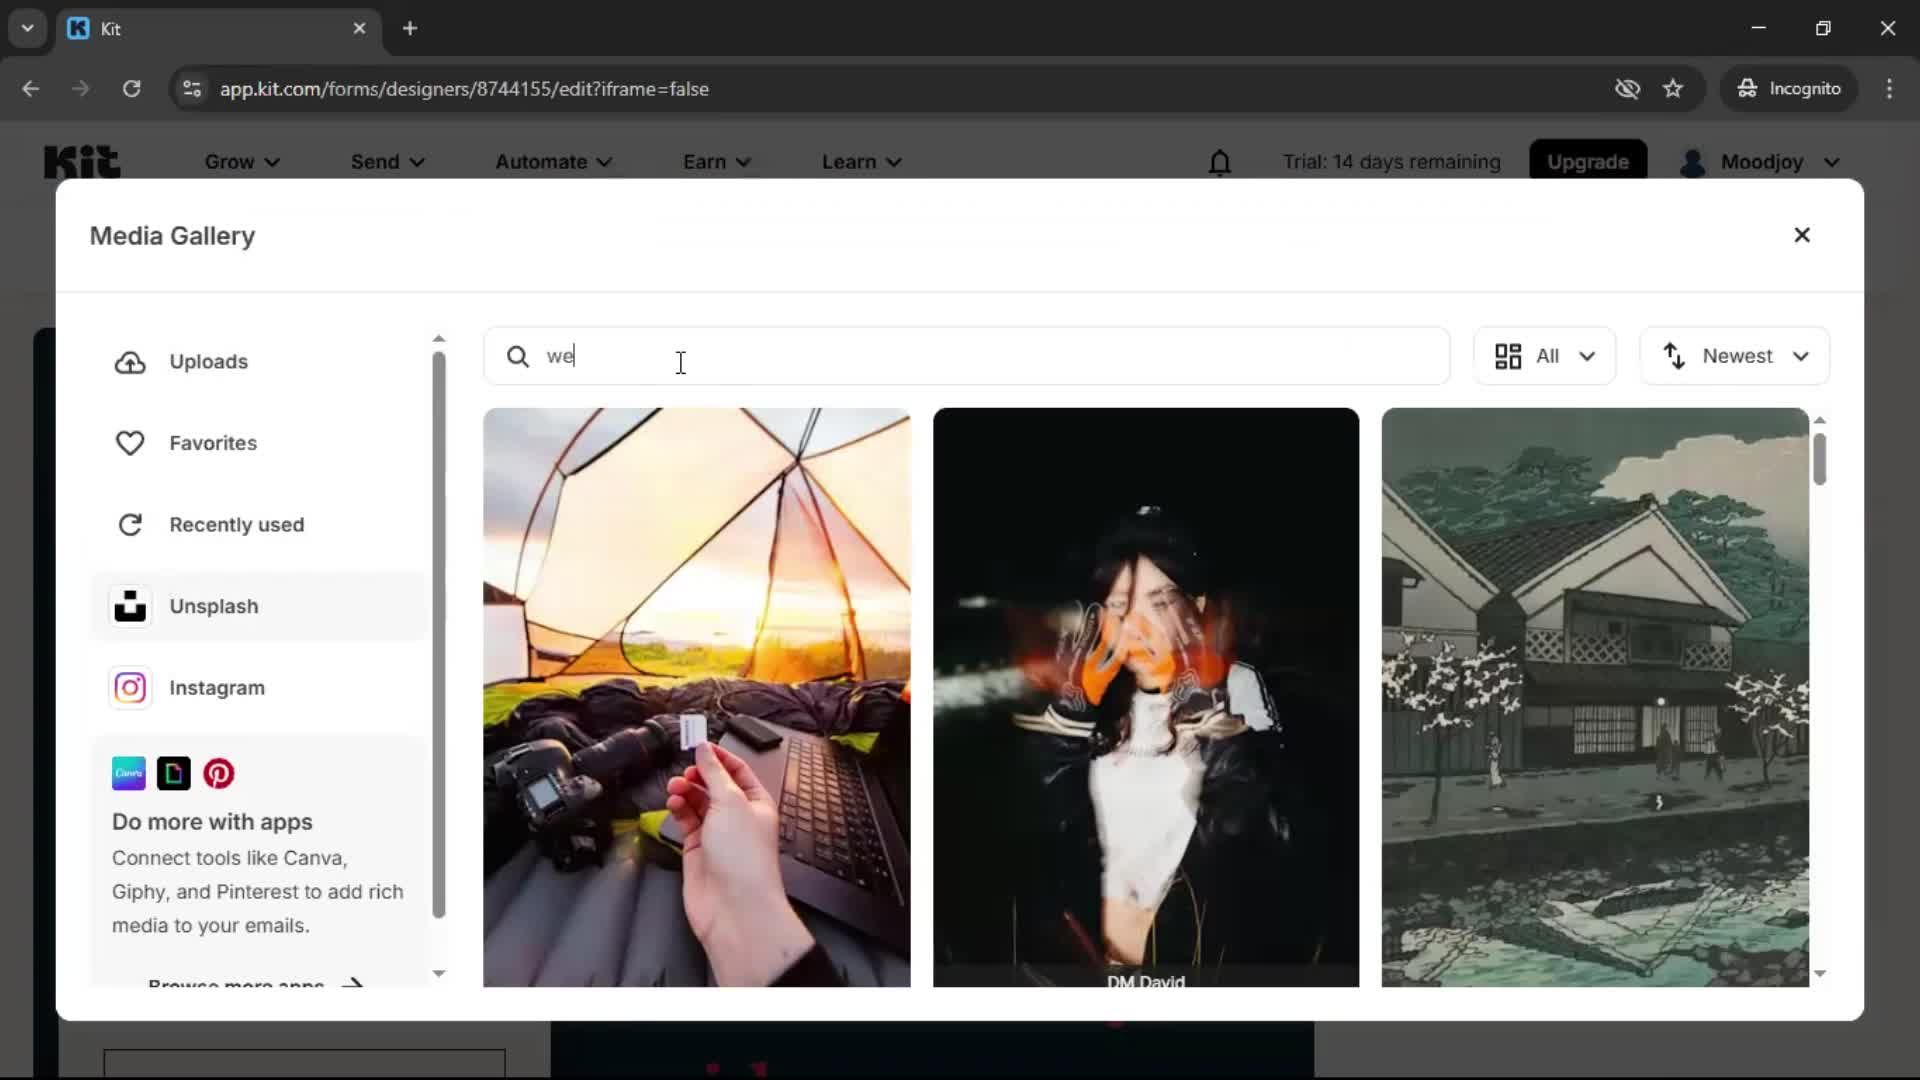Browse Unsplash images
The height and width of the screenshot is (1080, 1920).
click(213, 606)
